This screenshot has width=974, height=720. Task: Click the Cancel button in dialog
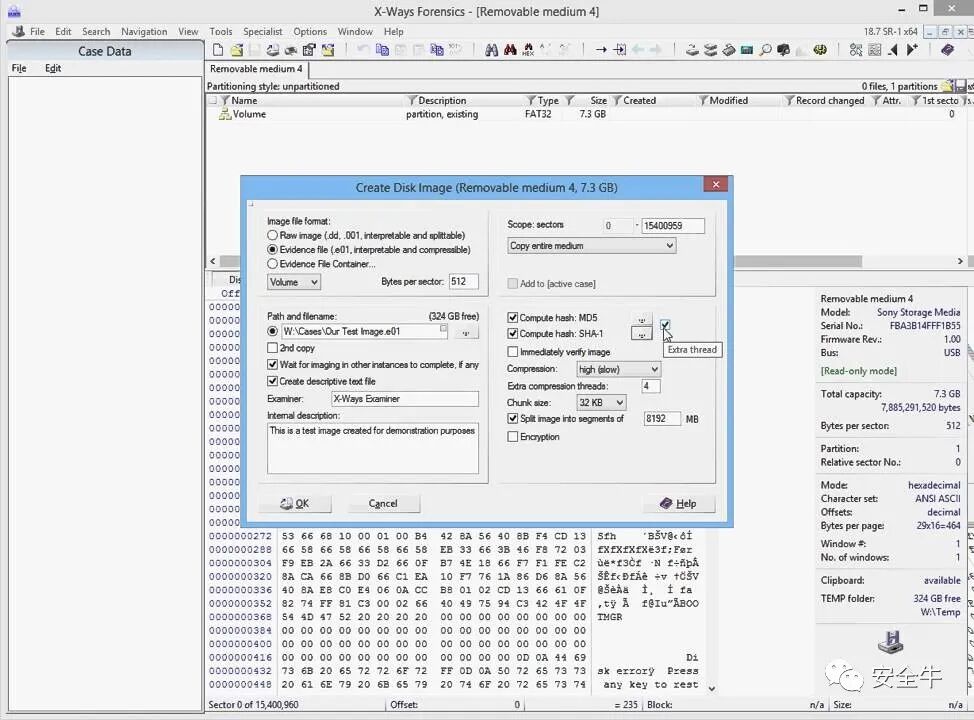[383, 503]
